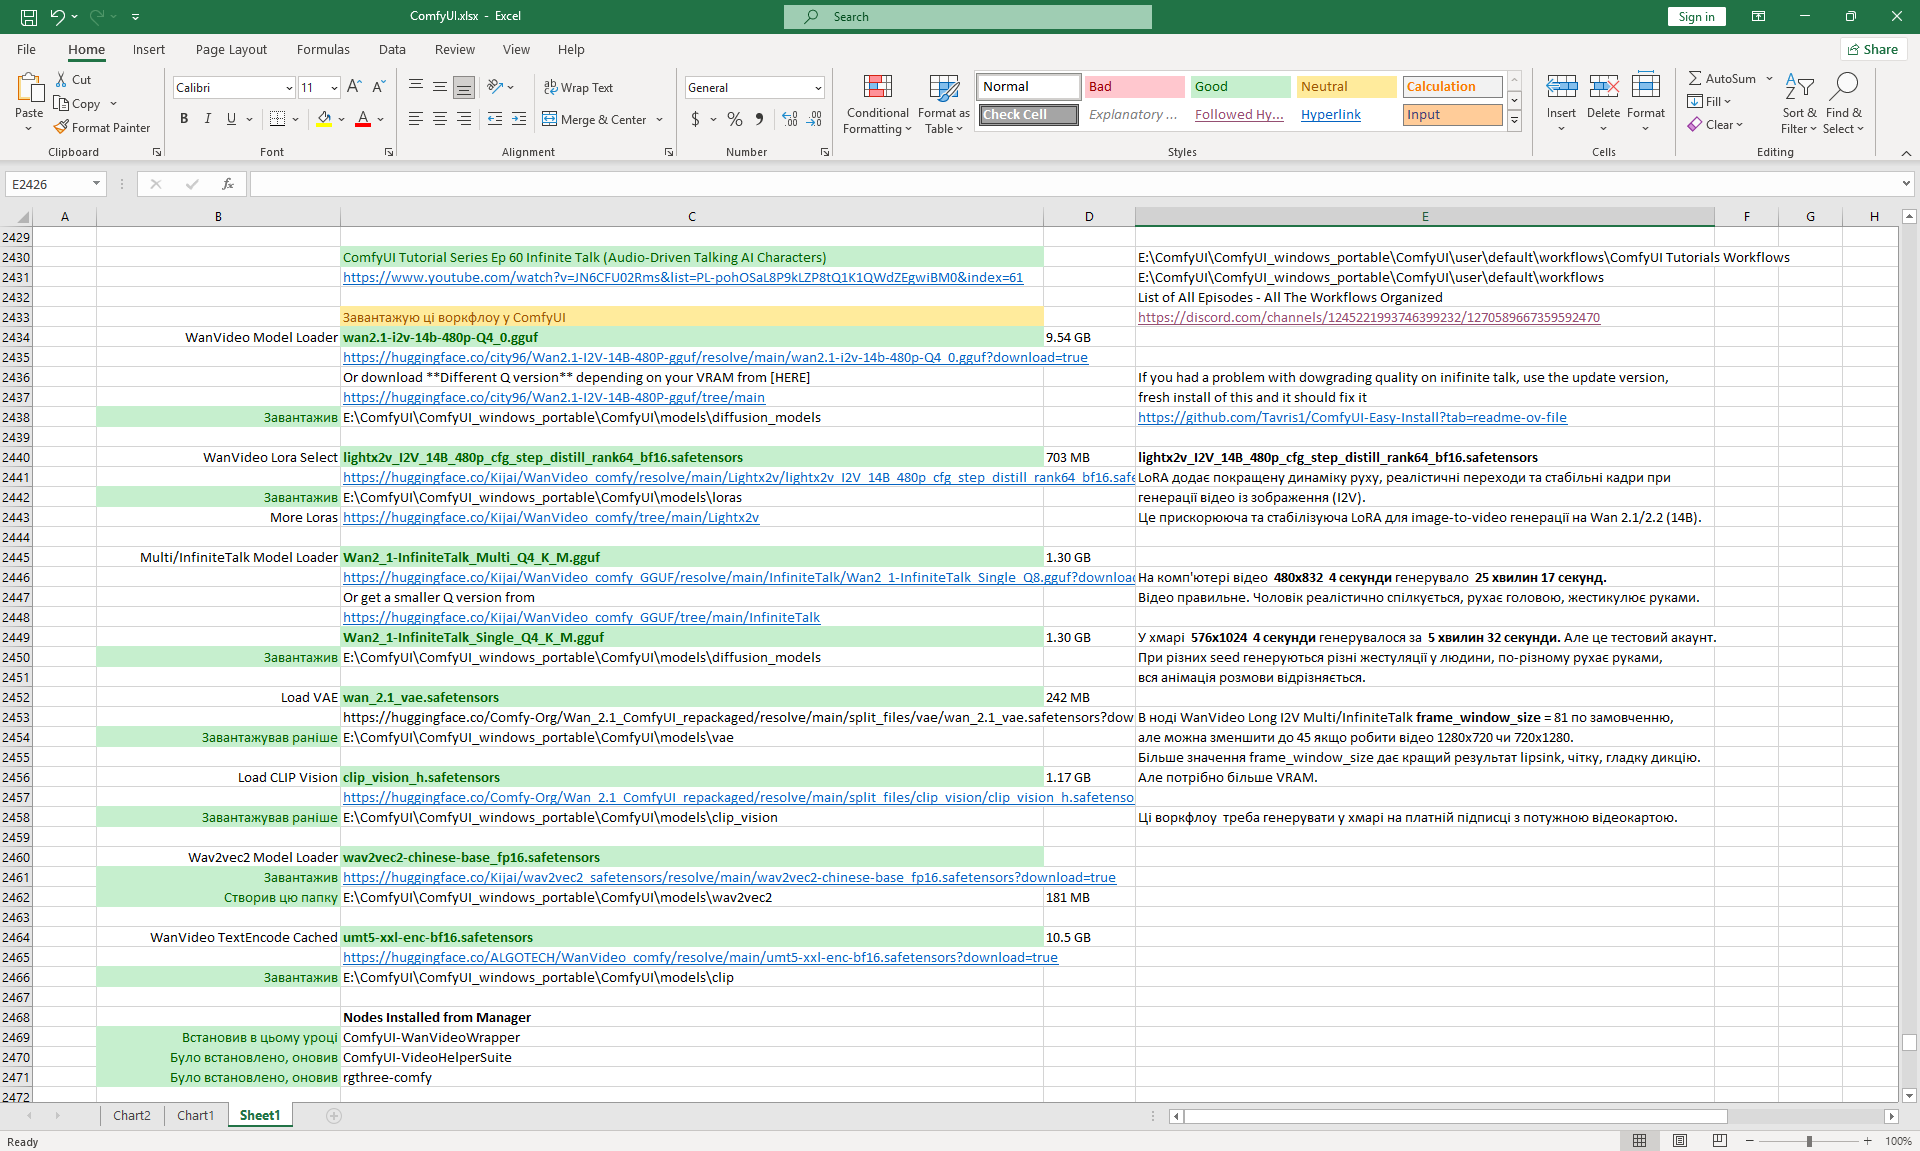1920x1151 pixels.
Task: Click the Share button
Action: coord(1873,49)
